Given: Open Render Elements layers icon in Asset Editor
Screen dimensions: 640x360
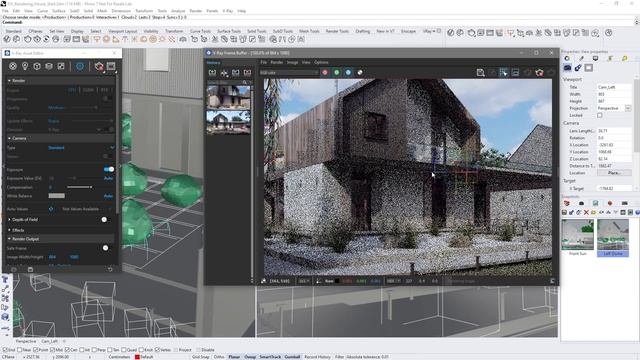Looking at the screenshot, I should pos(49,66).
